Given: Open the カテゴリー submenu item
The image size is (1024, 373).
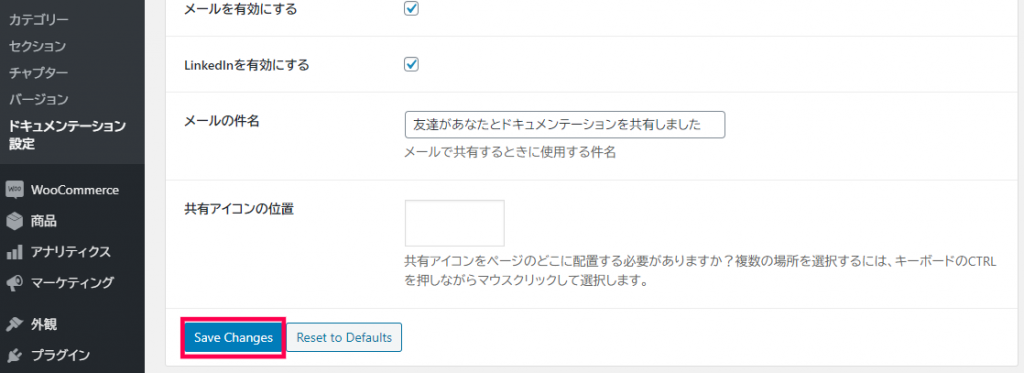Looking at the screenshot, I should pyautogui.click(x=39, y=20).
